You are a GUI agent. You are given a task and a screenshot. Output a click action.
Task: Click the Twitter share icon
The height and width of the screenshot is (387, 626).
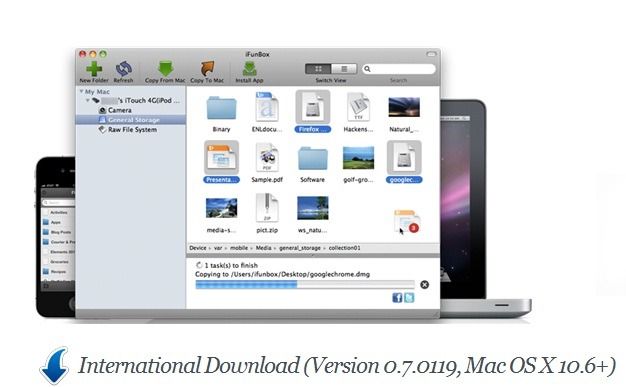click(409, 298)
